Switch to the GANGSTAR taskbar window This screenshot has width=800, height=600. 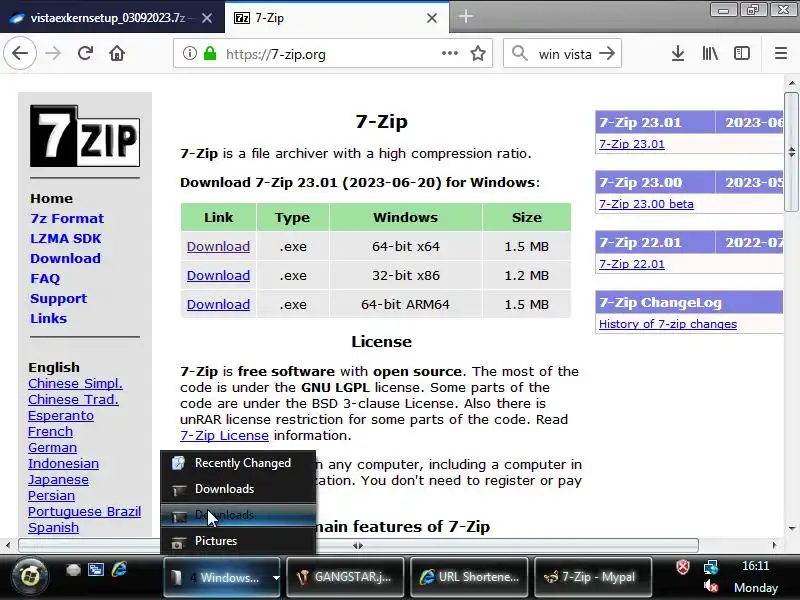coord(345,578)
